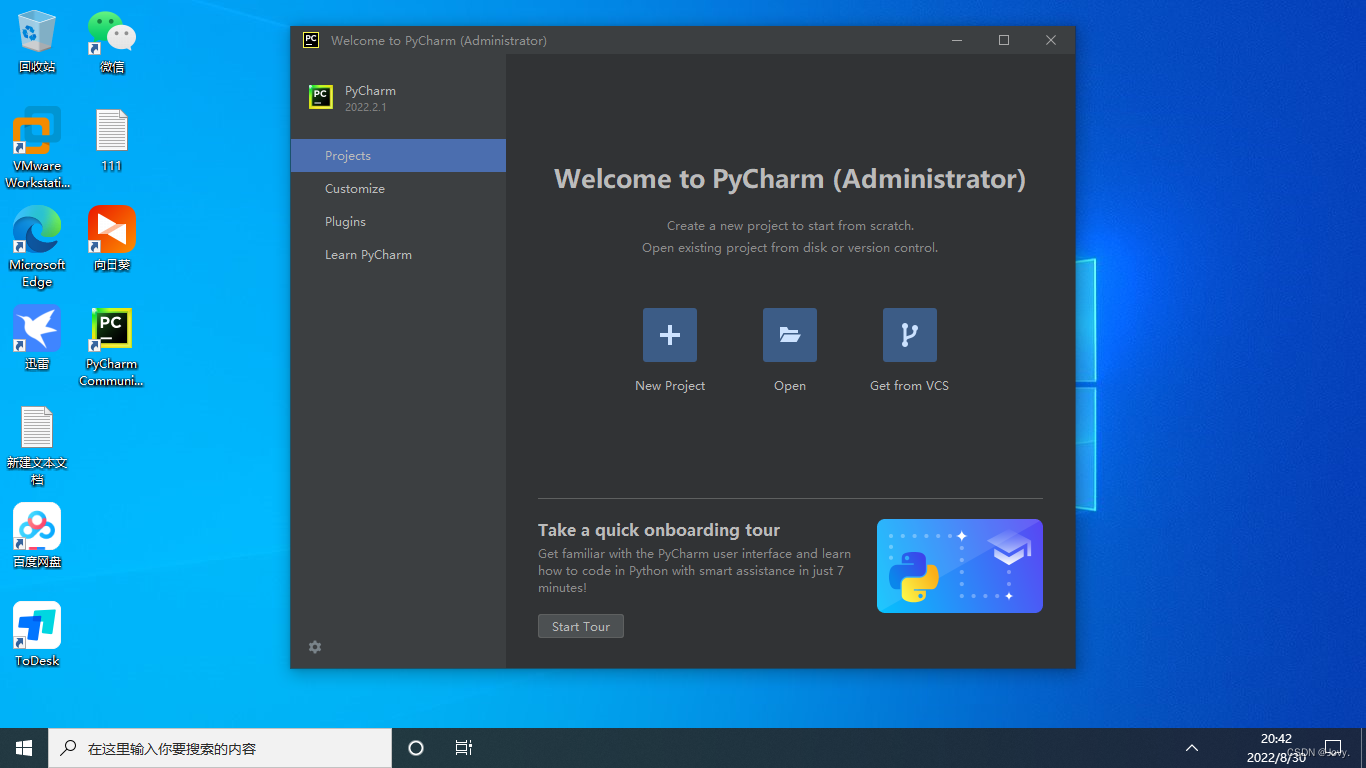This screenshot has height=768, width=1366.
Task: Open the settings gear in PyCharm sidebar
Action: point(315,647)
